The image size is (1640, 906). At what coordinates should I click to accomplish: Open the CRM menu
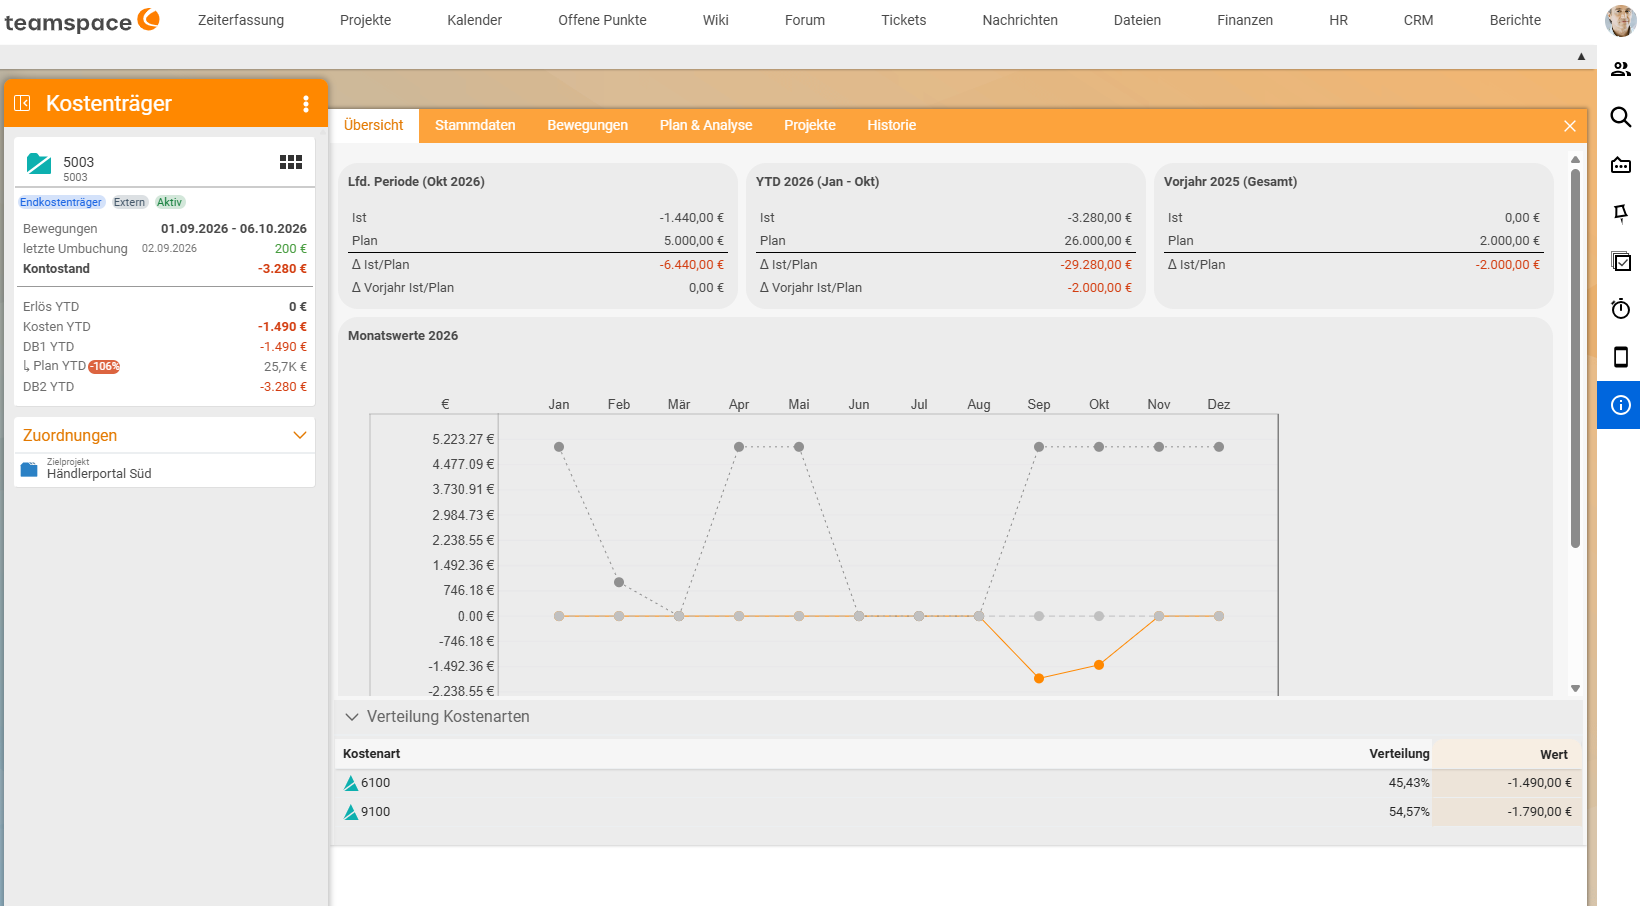[1418, 20]
